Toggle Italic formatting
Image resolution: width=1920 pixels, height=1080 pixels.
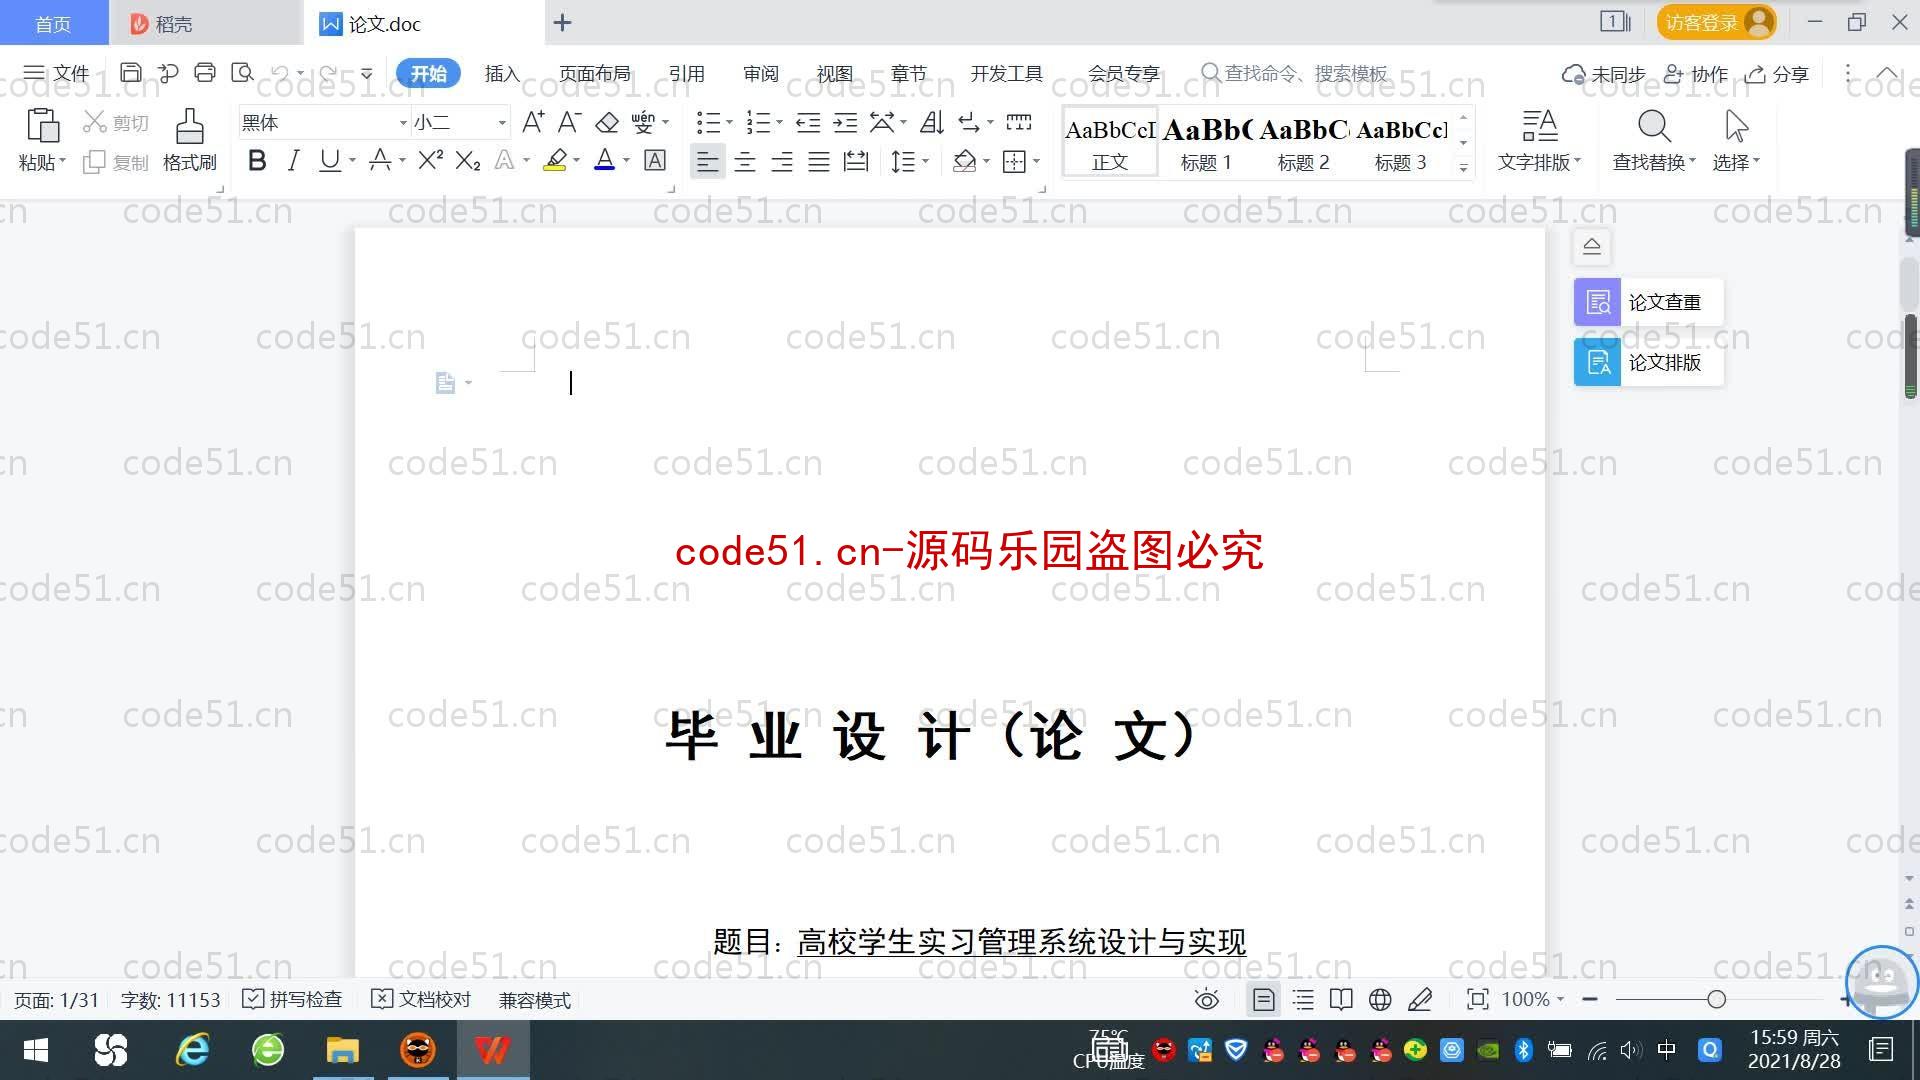293,160
